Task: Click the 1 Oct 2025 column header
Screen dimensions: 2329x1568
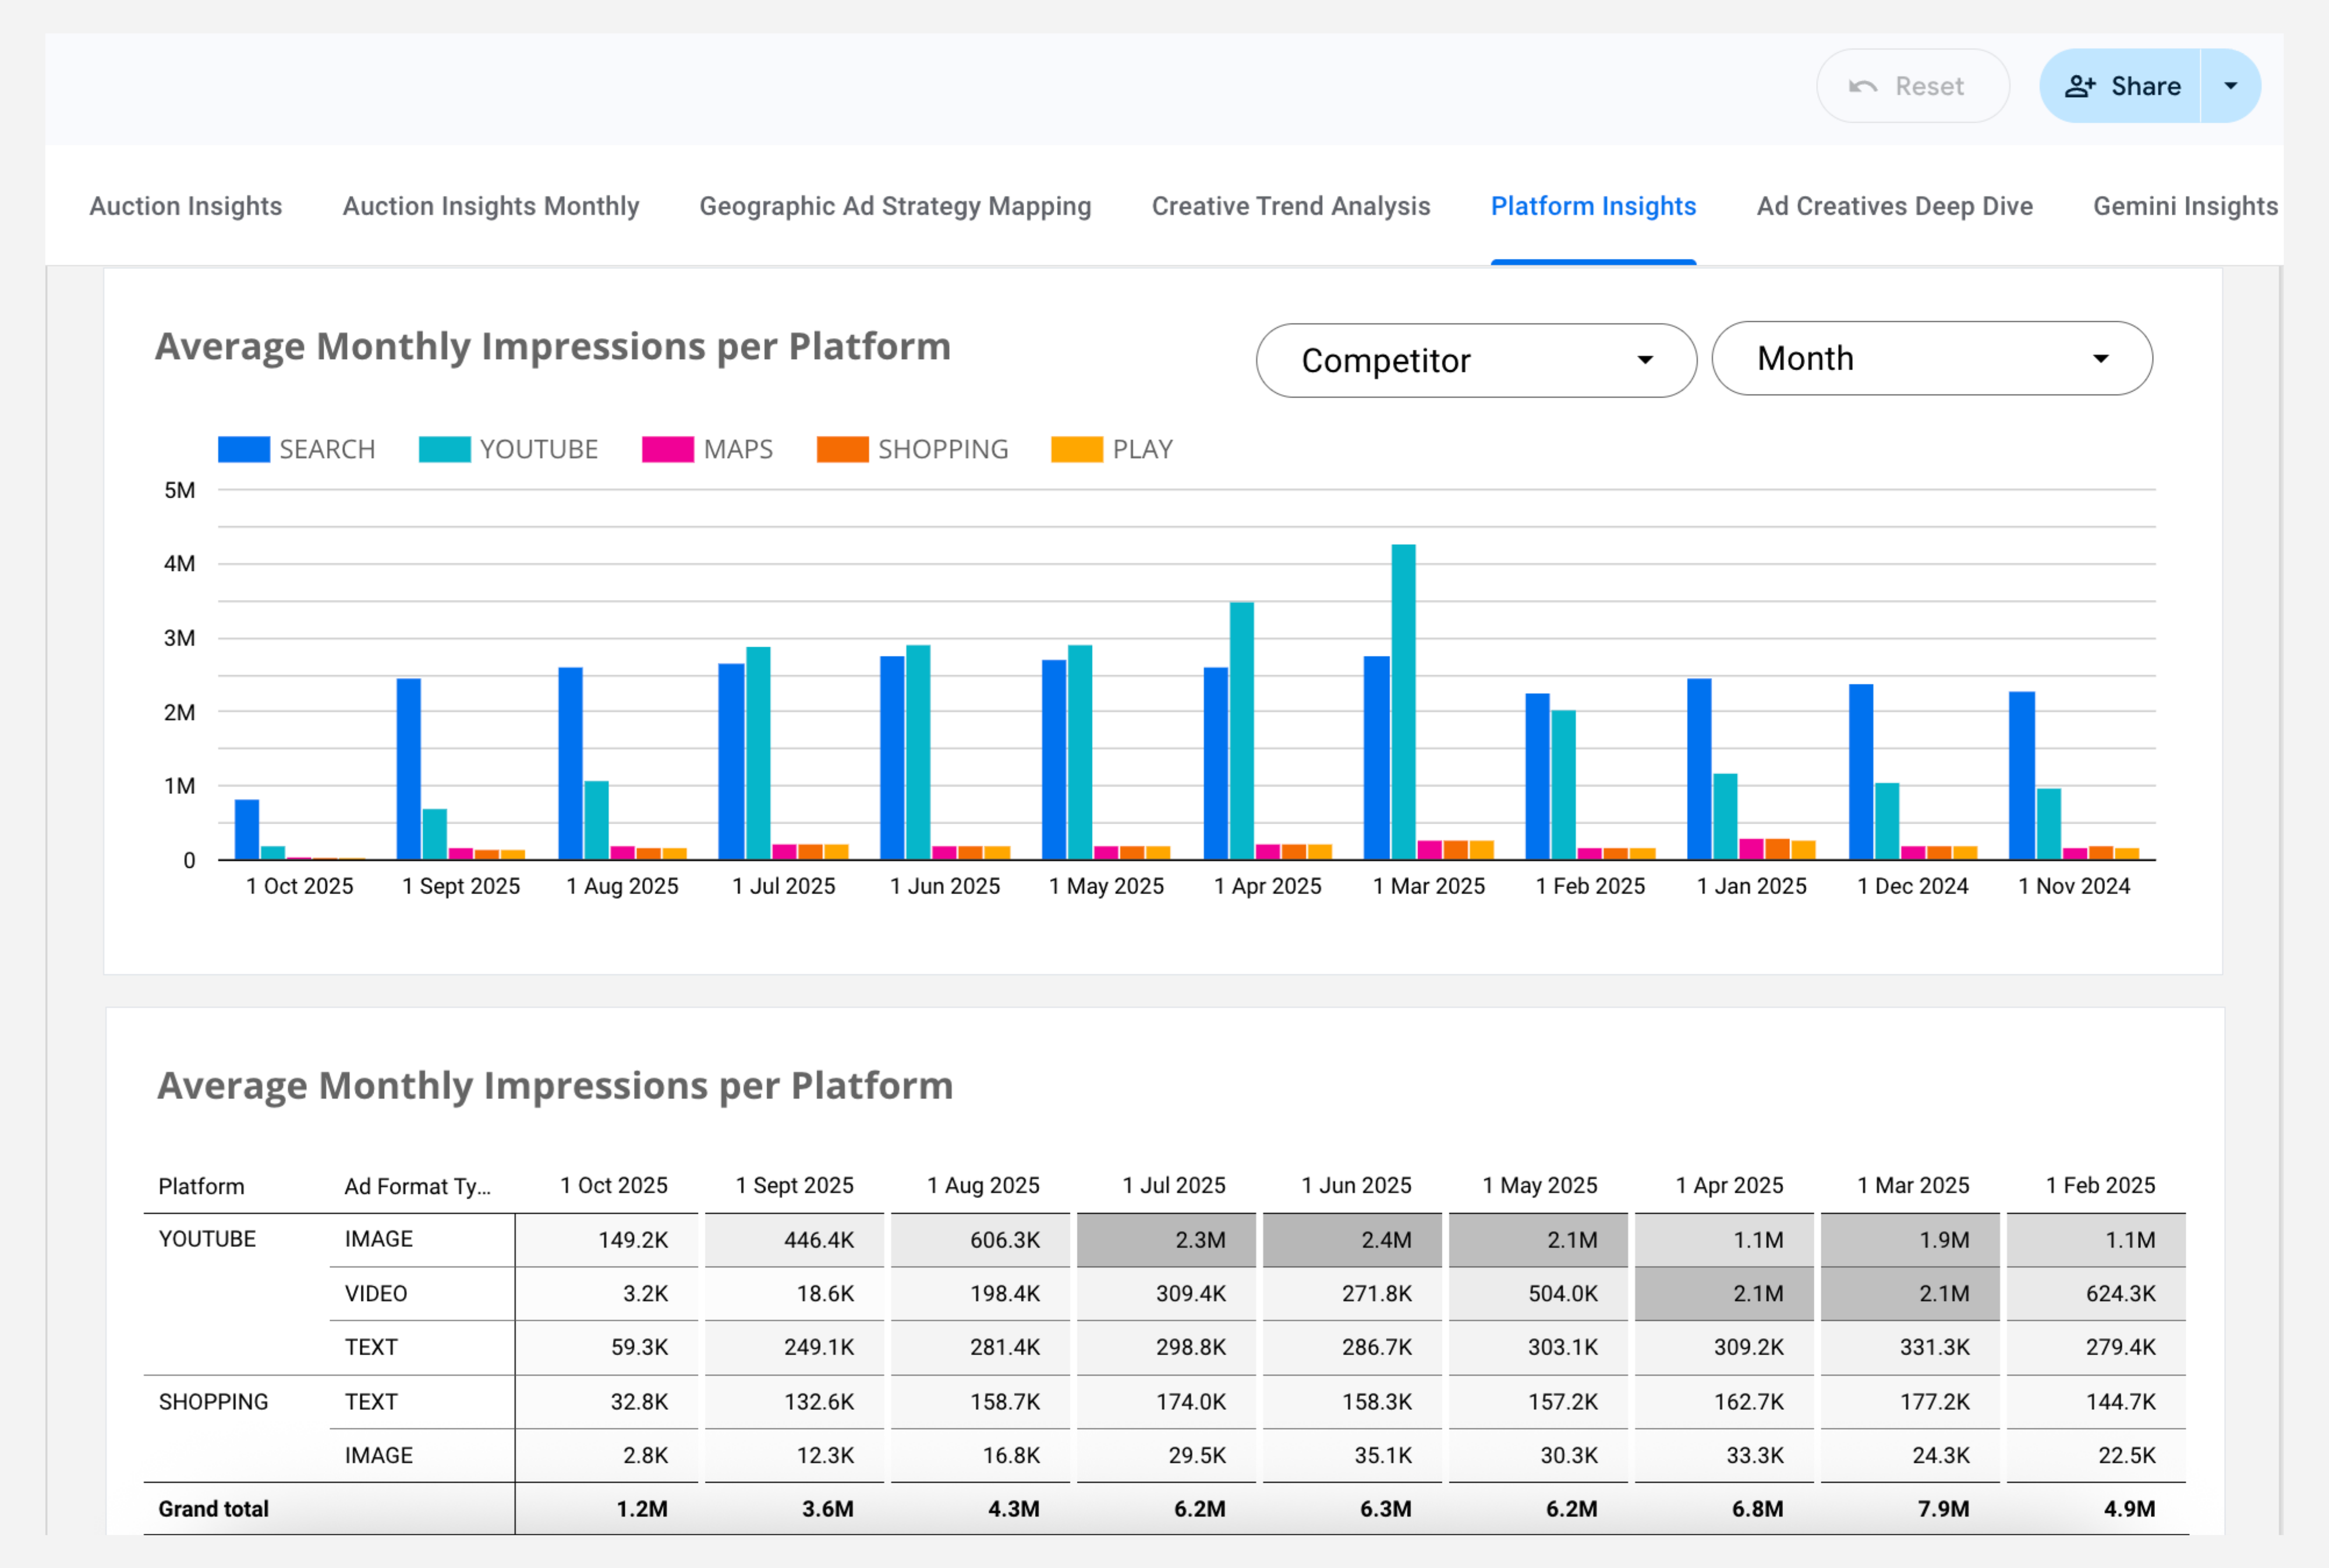Action: [613, 1185]
